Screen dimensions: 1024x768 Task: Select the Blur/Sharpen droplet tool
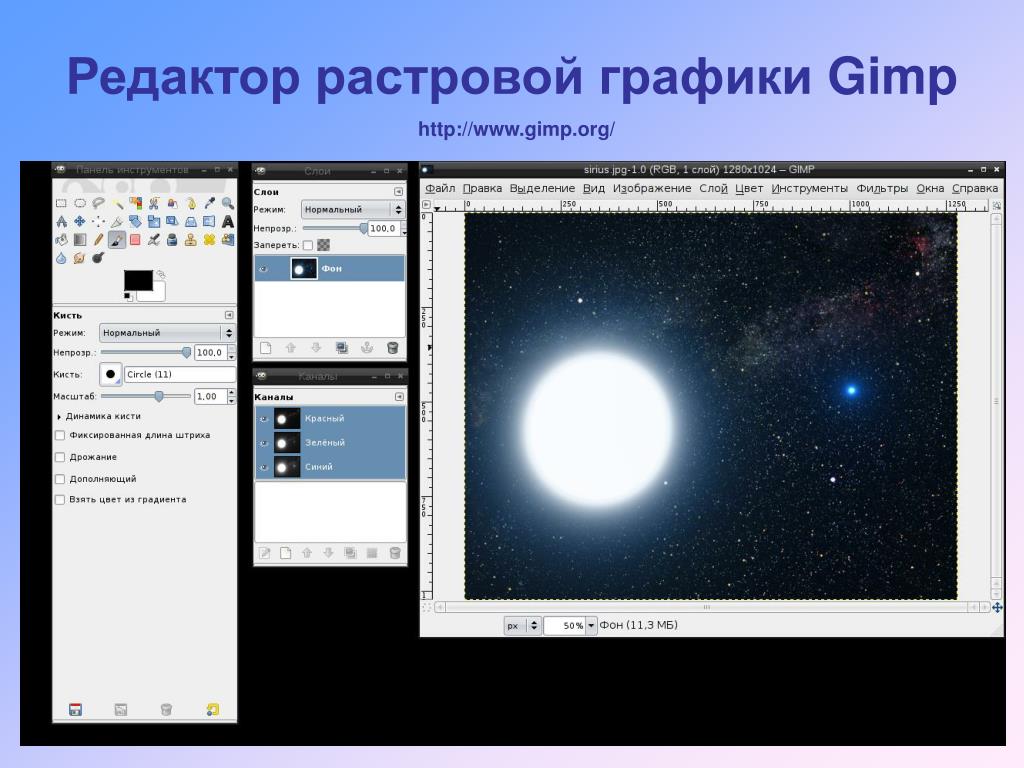tap(61, 258)
